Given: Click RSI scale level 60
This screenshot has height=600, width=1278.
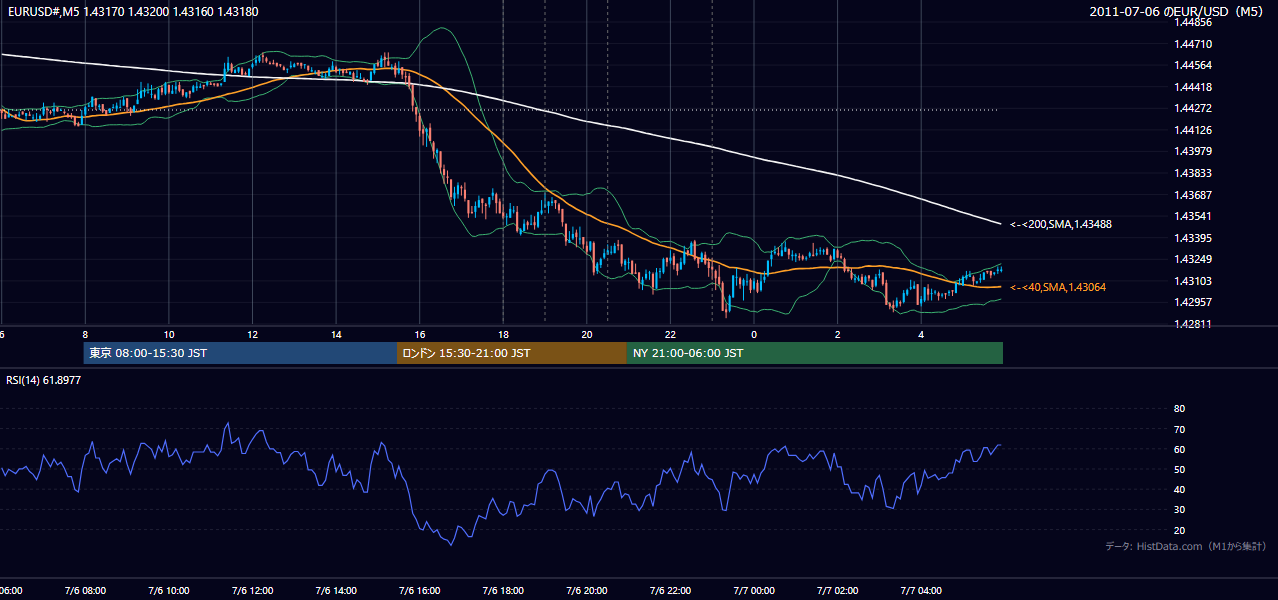Looking at the screenshot, I should tap(1179, 449).
